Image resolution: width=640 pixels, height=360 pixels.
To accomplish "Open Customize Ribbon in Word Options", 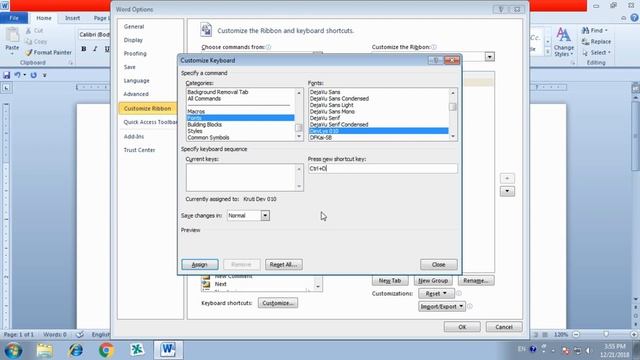I will point(148,108).
